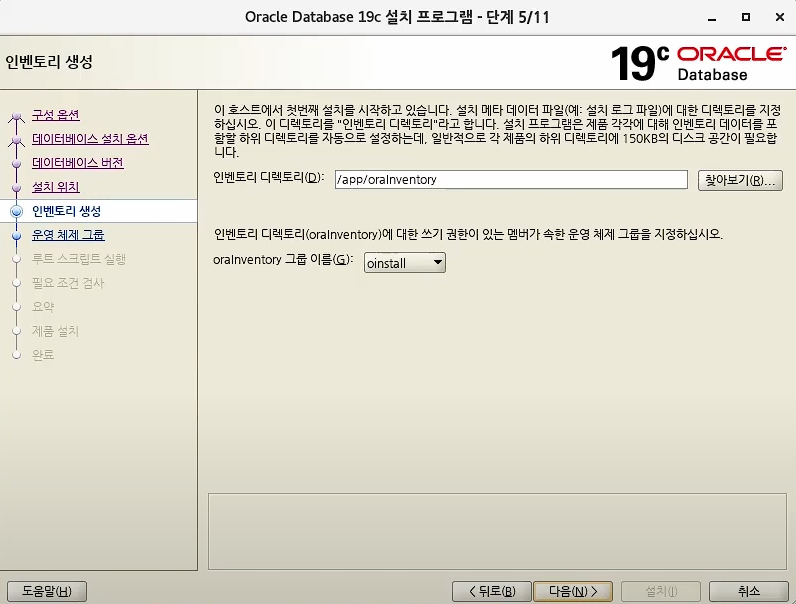Click the 데이터베이스 버전 step bullet
This screenshot has height=604, width=796.
(x=16, y=163)
